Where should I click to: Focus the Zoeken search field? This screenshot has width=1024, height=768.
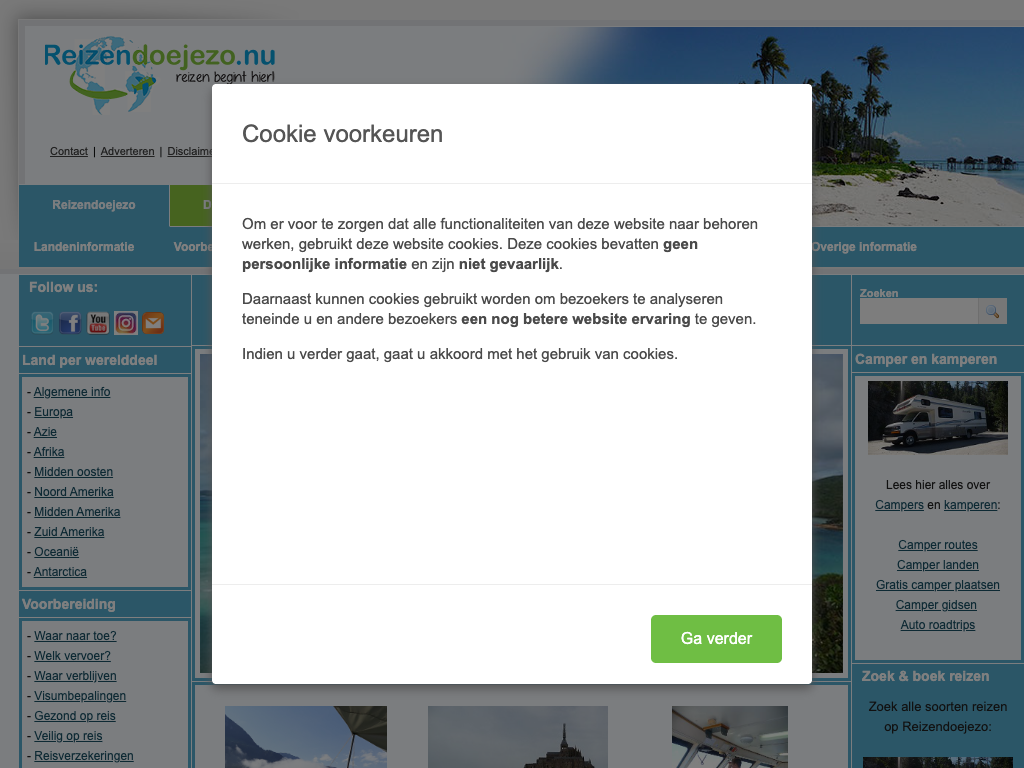pyautogui.click(x=919, y=312)
